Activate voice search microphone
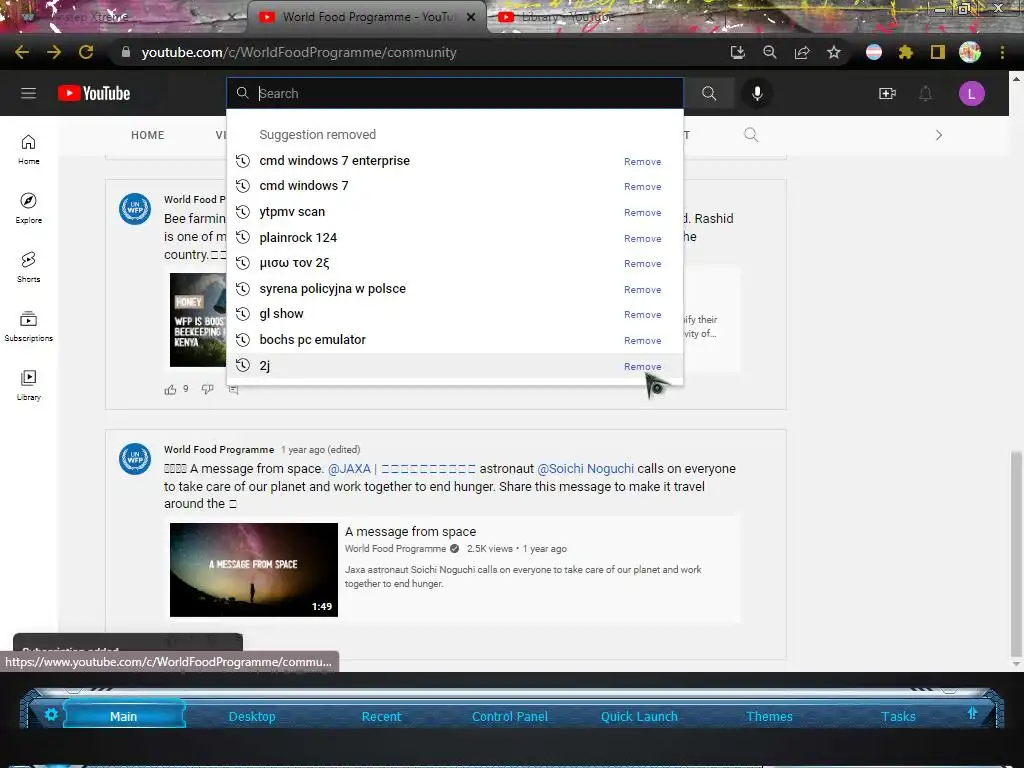The width and height of the screenshot is (1024, 768). [x=757, y=93]
